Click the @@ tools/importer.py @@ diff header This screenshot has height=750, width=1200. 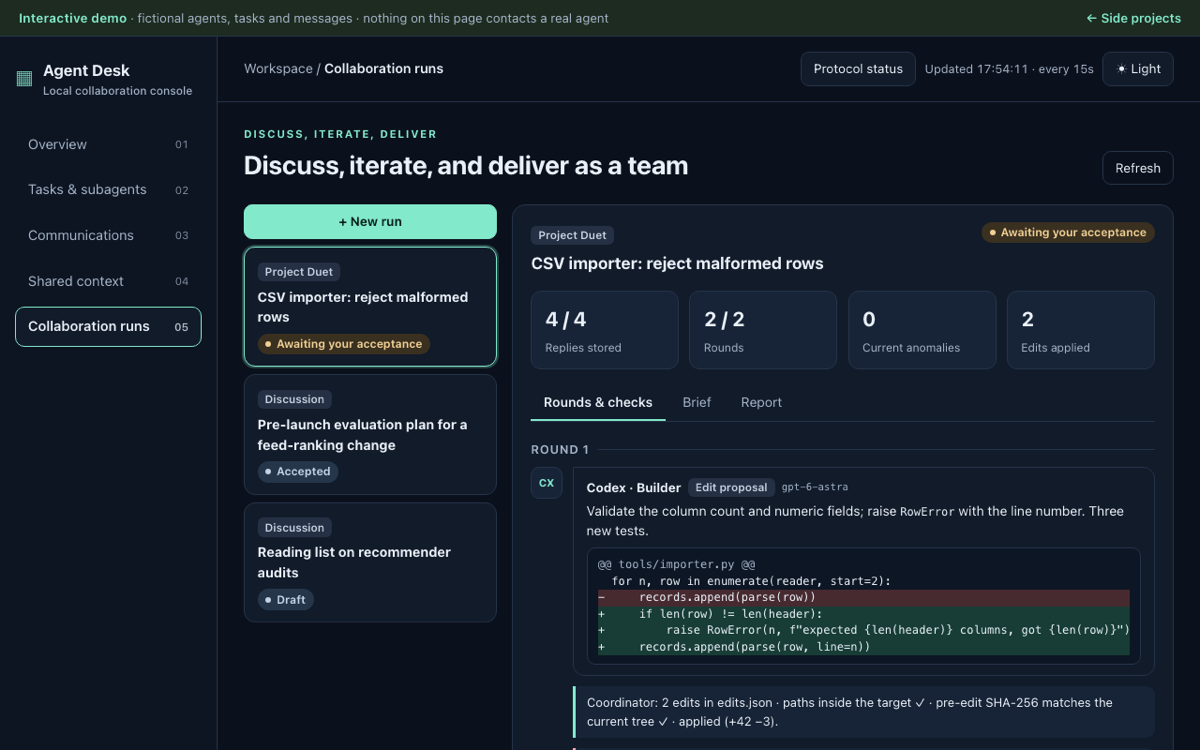[x=676, y=564]
